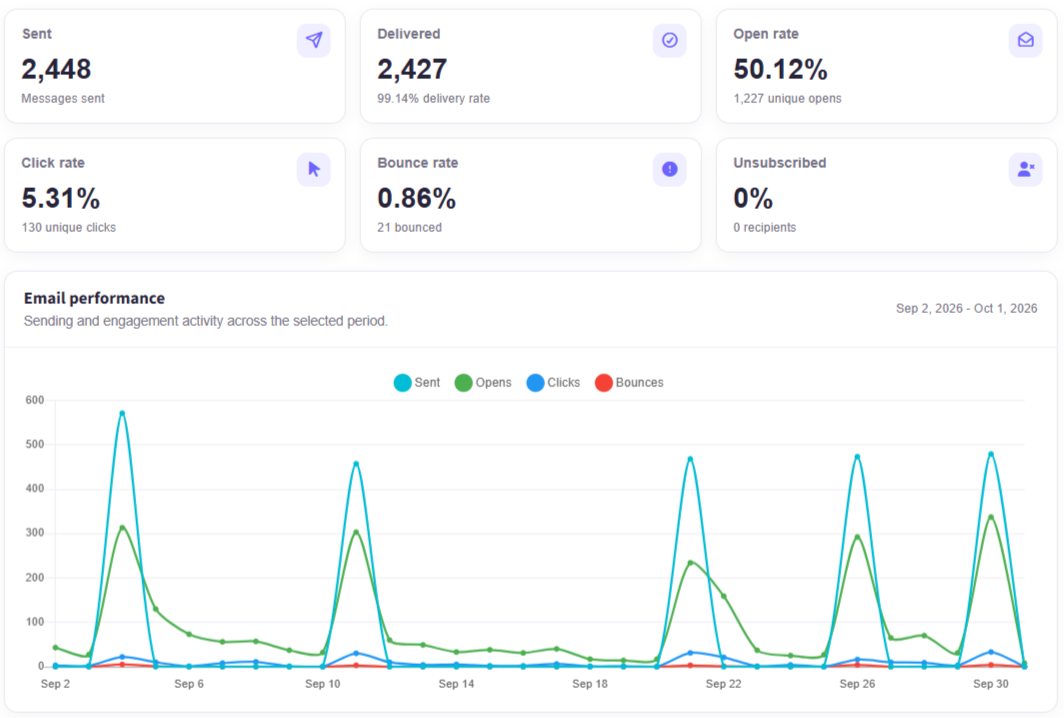
Task: Click the 'Messages sent' caption
Action: 63,98
